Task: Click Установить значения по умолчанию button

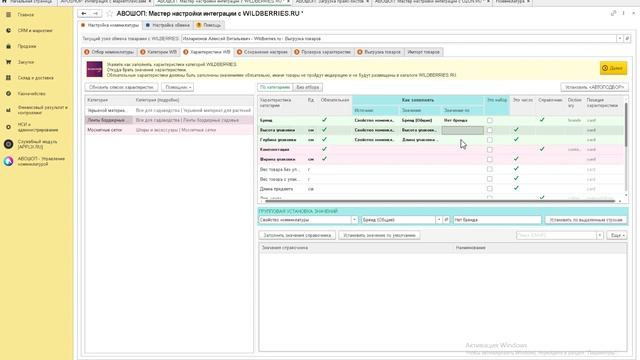Action: click(x=379, y=236)
